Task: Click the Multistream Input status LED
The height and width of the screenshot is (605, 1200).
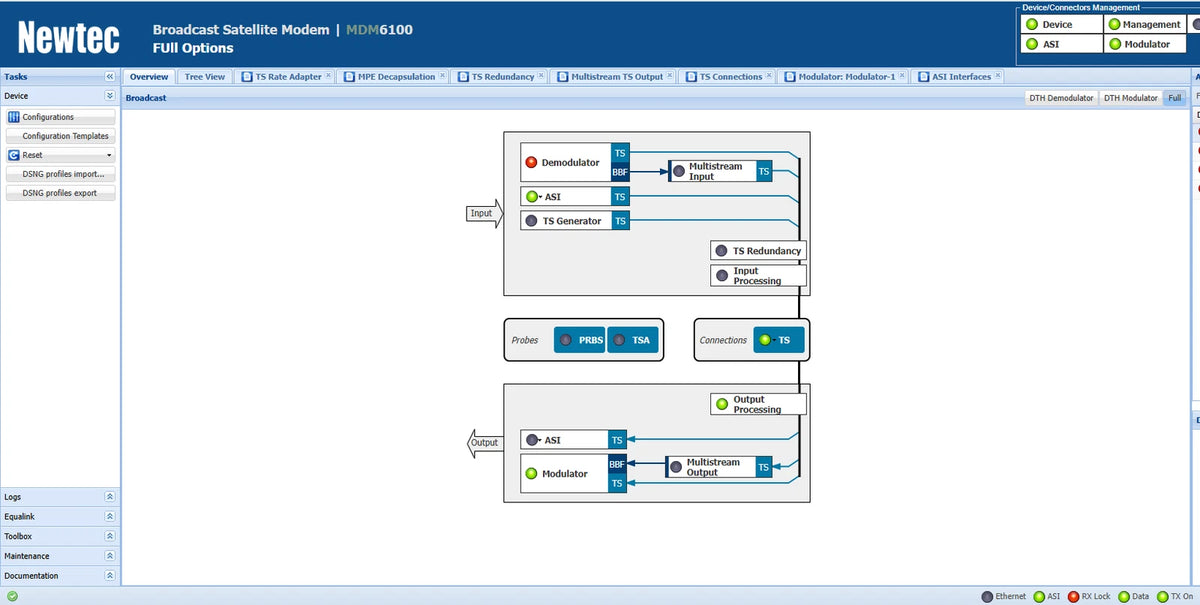Action: click(679, 171)
